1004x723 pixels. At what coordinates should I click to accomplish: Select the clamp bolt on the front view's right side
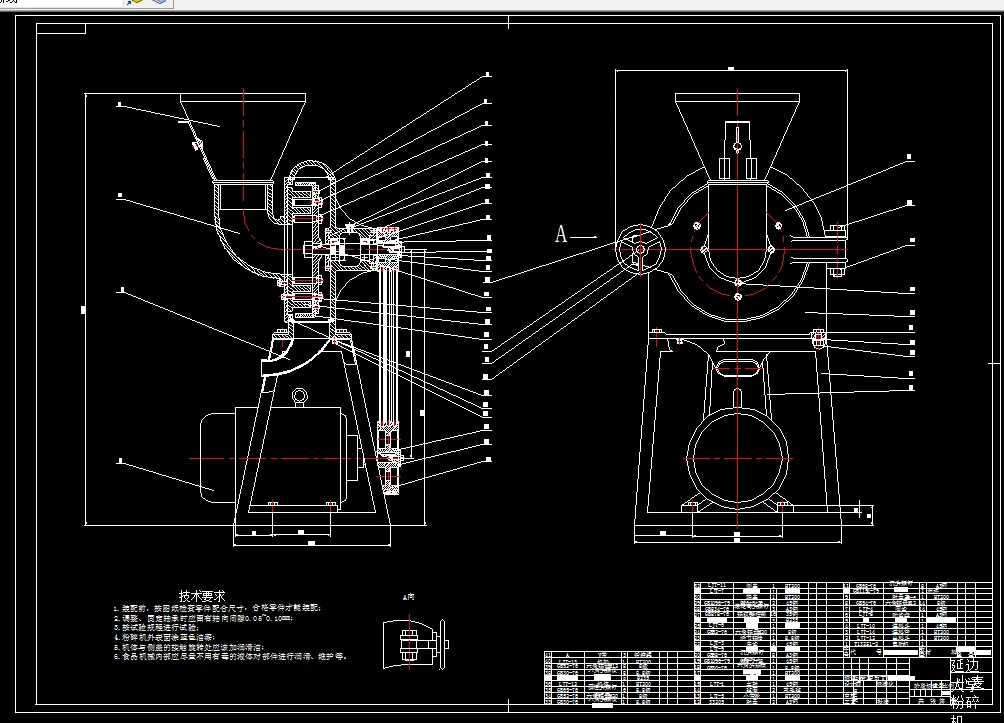tap(836, 250)
